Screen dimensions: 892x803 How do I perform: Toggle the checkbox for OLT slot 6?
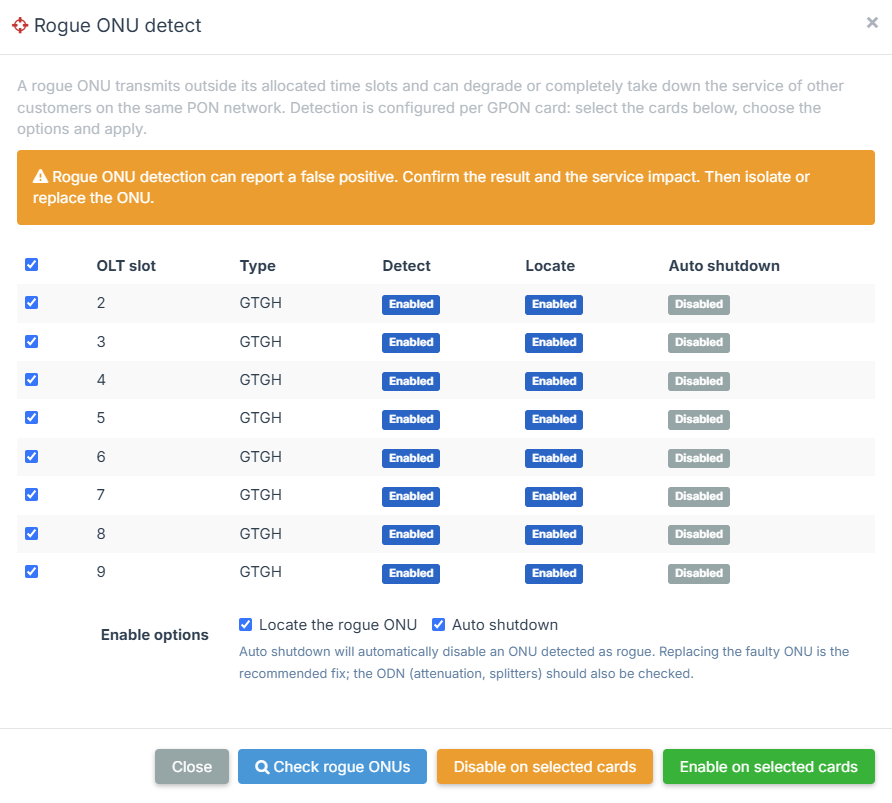[x=32, y=456]
